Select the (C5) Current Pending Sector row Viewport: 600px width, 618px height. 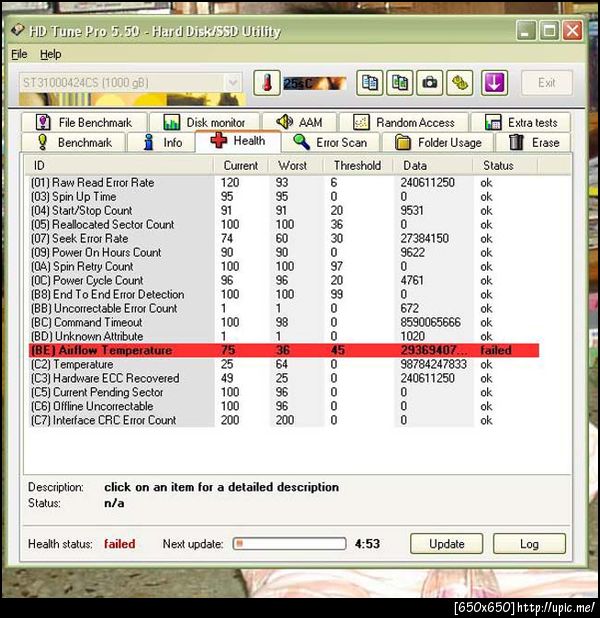pyautogui.click(x=284, y=392)
